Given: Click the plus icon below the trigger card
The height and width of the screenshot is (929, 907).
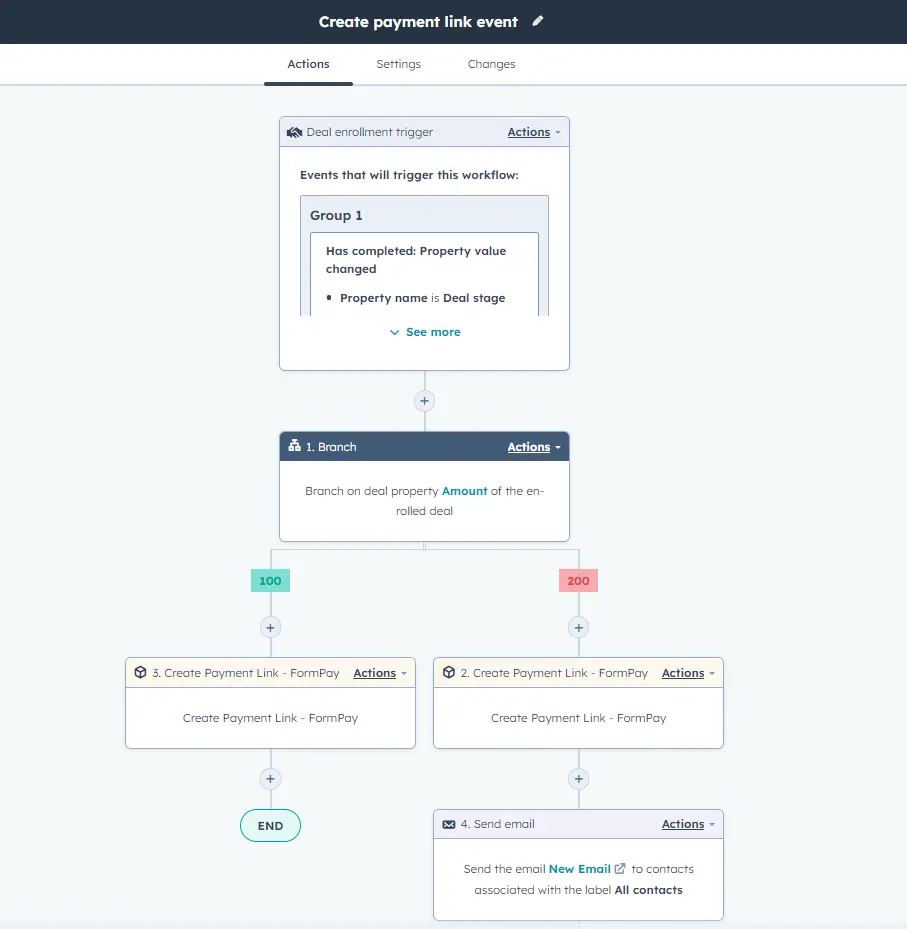Looking at the screenshot, I should tap(424, 400).
